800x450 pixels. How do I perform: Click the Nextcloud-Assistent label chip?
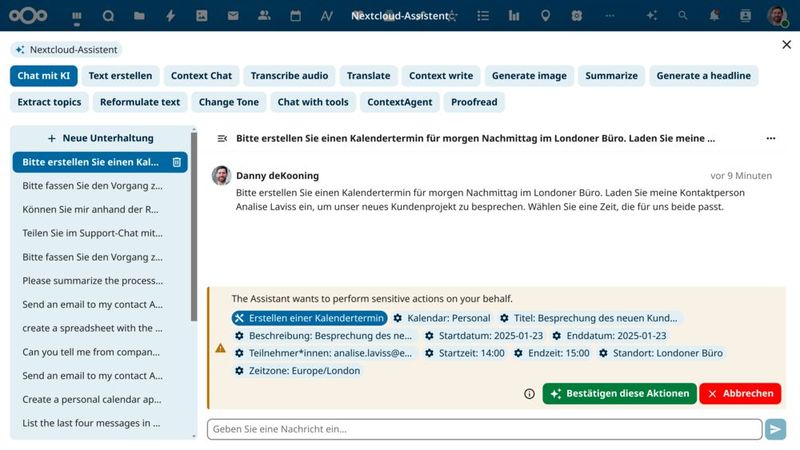coord(66,49)
